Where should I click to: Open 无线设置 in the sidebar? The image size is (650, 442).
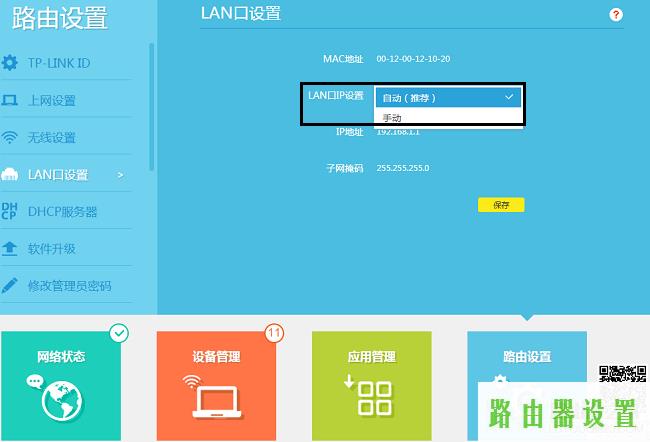[52, 138]
